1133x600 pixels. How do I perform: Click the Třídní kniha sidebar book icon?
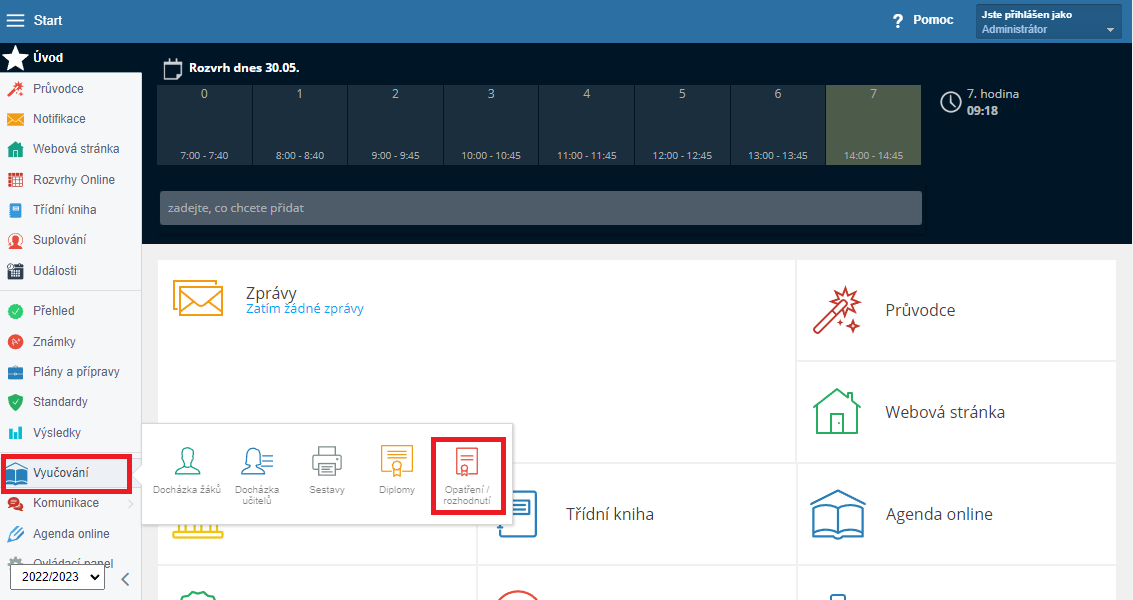pos(15,210)
